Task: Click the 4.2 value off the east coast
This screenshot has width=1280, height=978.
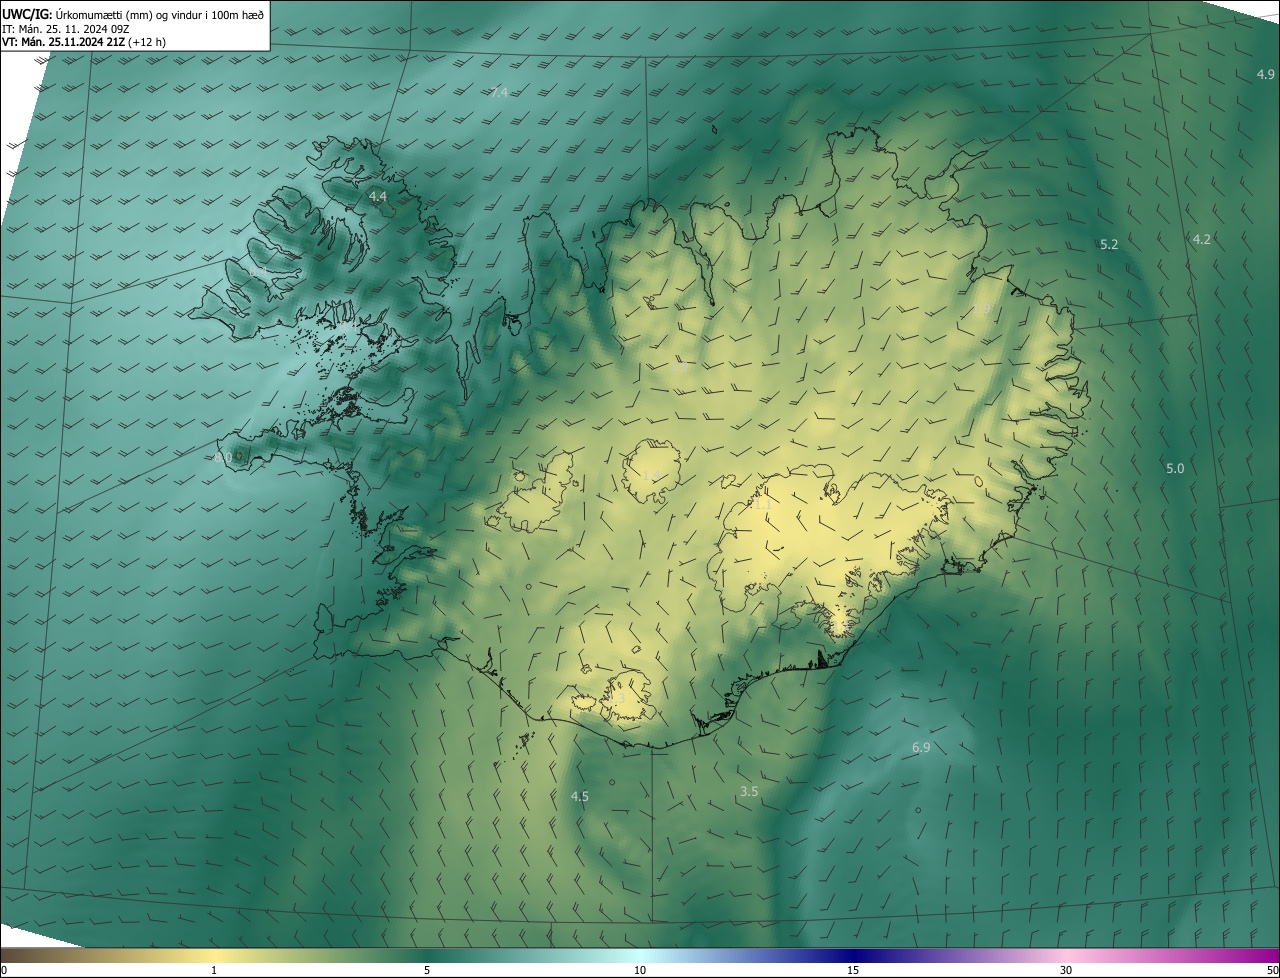Action: 1201,239
